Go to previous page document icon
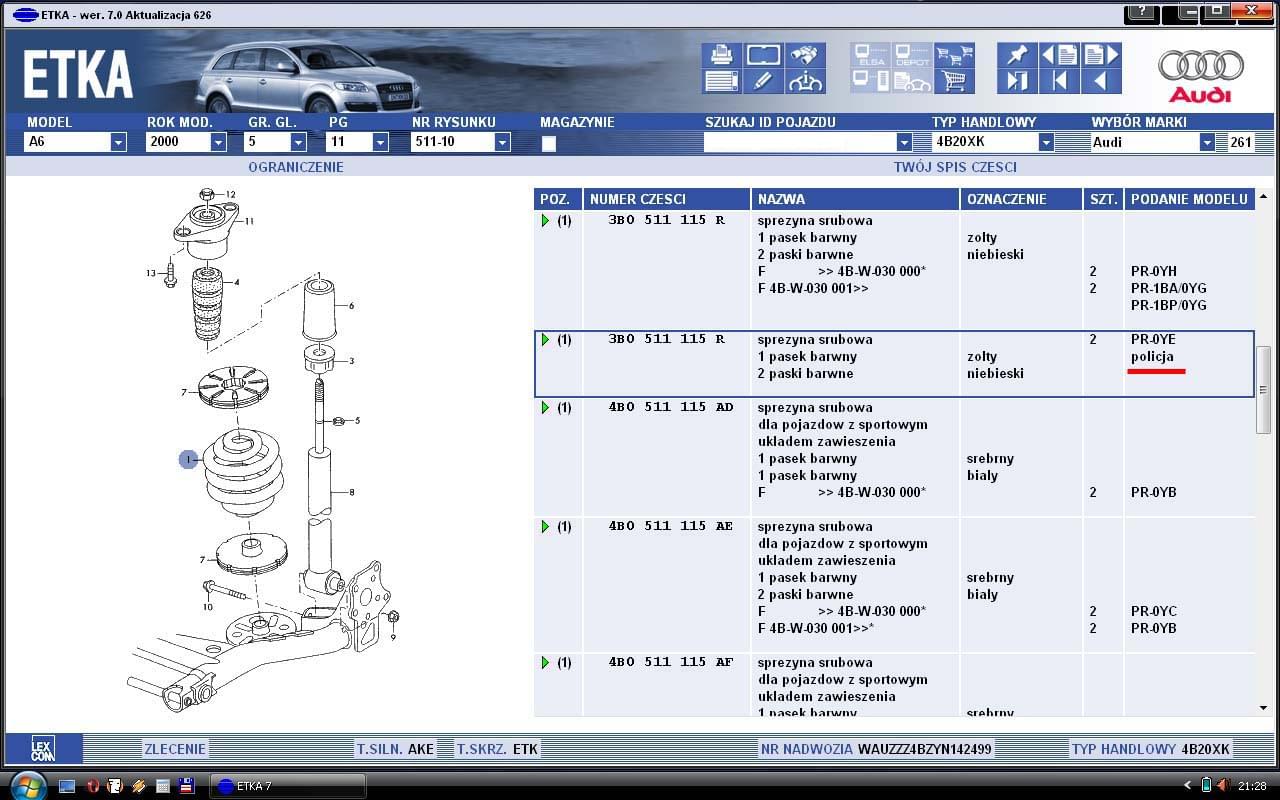Viewport: 1280px width, 800px height. 1059,55
